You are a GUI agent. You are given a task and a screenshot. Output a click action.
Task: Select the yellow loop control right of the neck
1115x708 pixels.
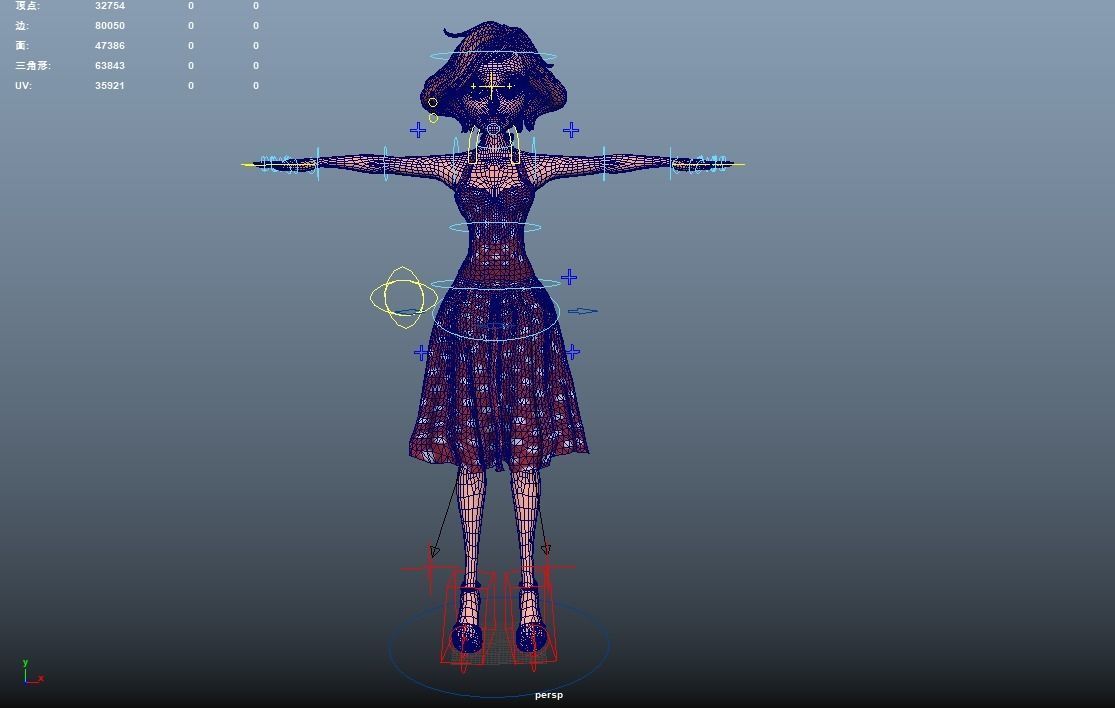click(514, 146)
